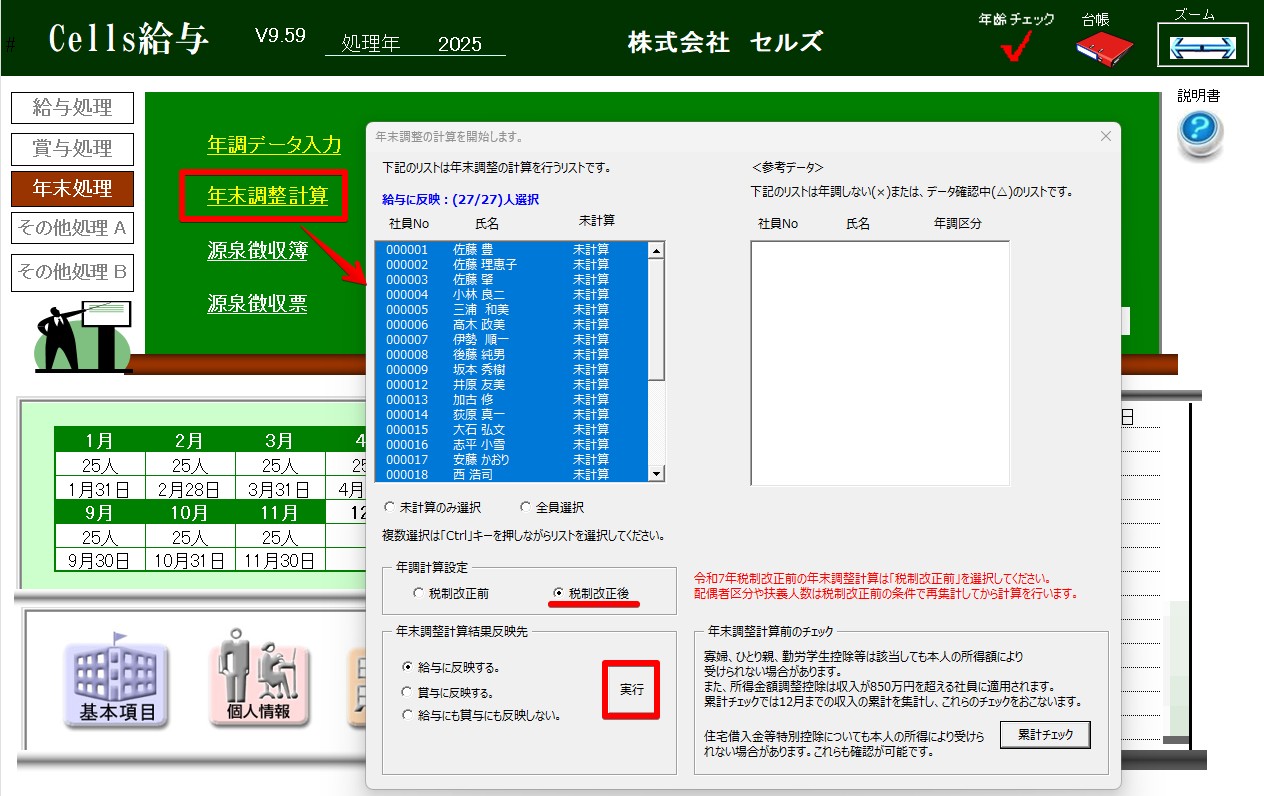Click the ズーム arrow icon
Screen dimensions: 1264x796
pyautogui.click(x=1202, y=46)
